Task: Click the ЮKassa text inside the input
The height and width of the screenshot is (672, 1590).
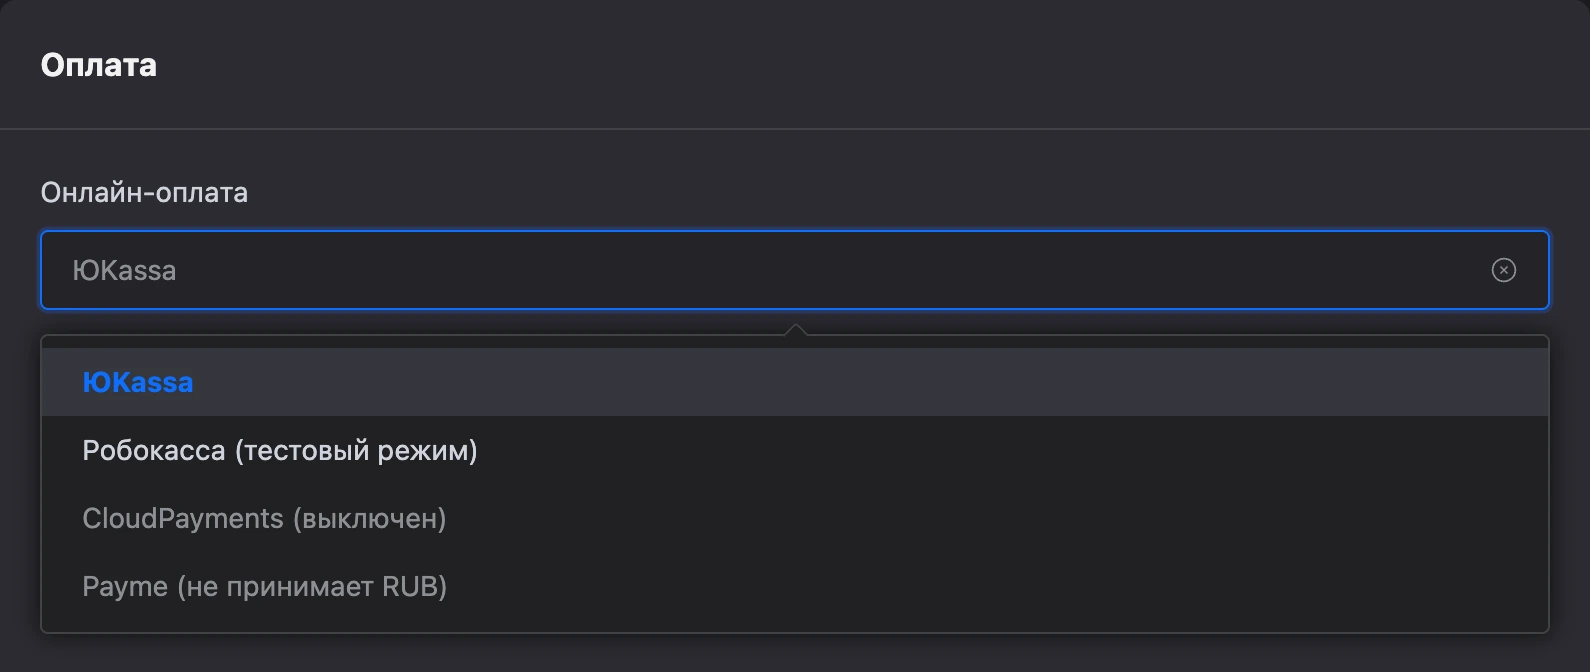Action: (124, 270)
